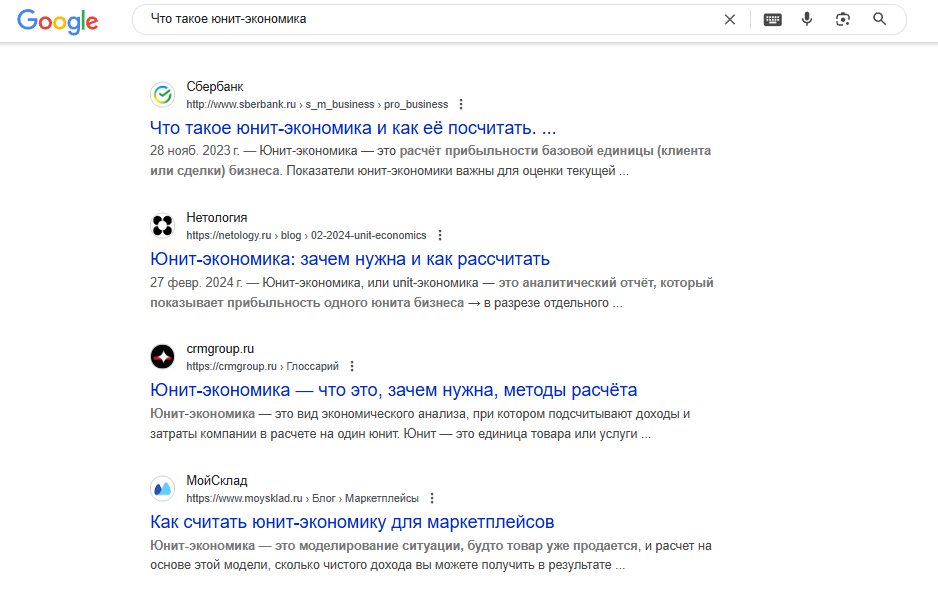The image size is (938, 593).
Task: Click the 'Маркетплейсы' breadcrumb under МойСклад
Action: pyautogui.click(x=383, y=497)
